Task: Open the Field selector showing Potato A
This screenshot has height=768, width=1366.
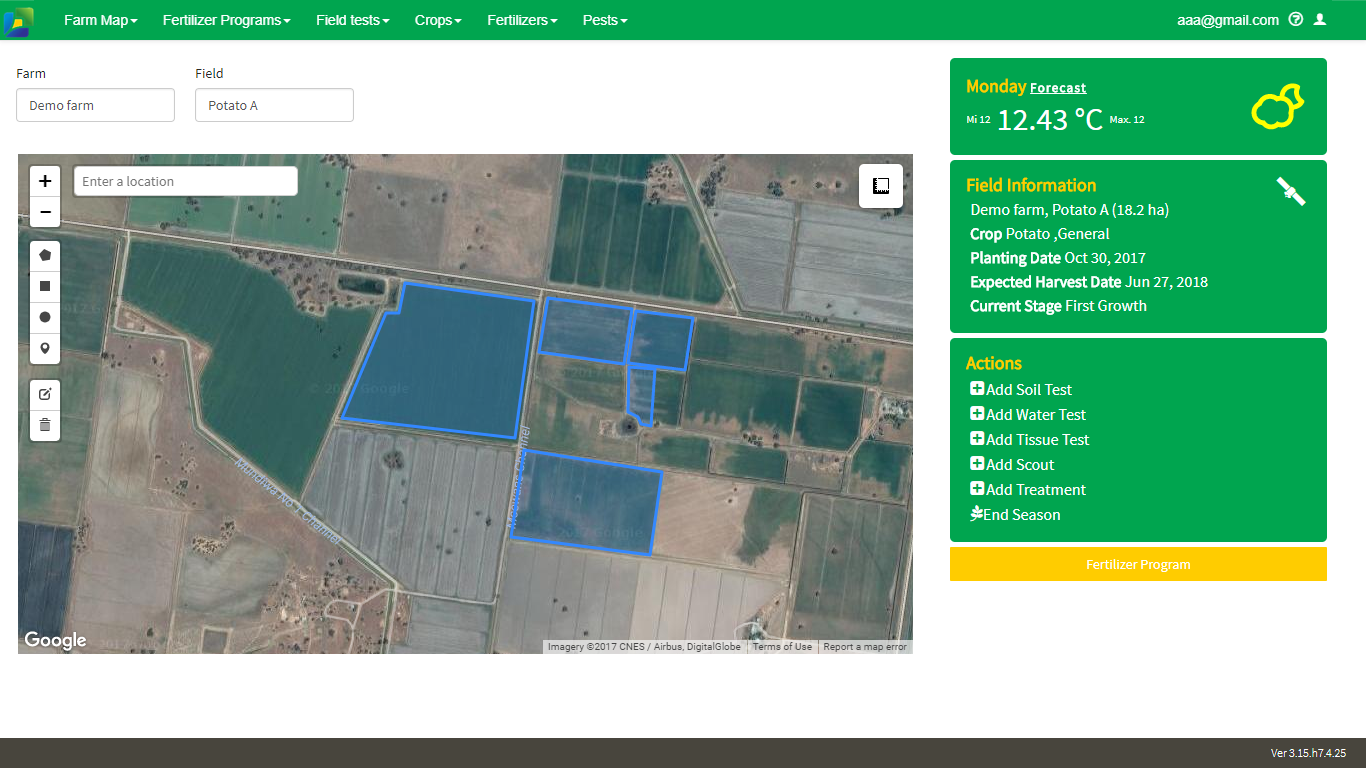Action: (x=274, y=105)
